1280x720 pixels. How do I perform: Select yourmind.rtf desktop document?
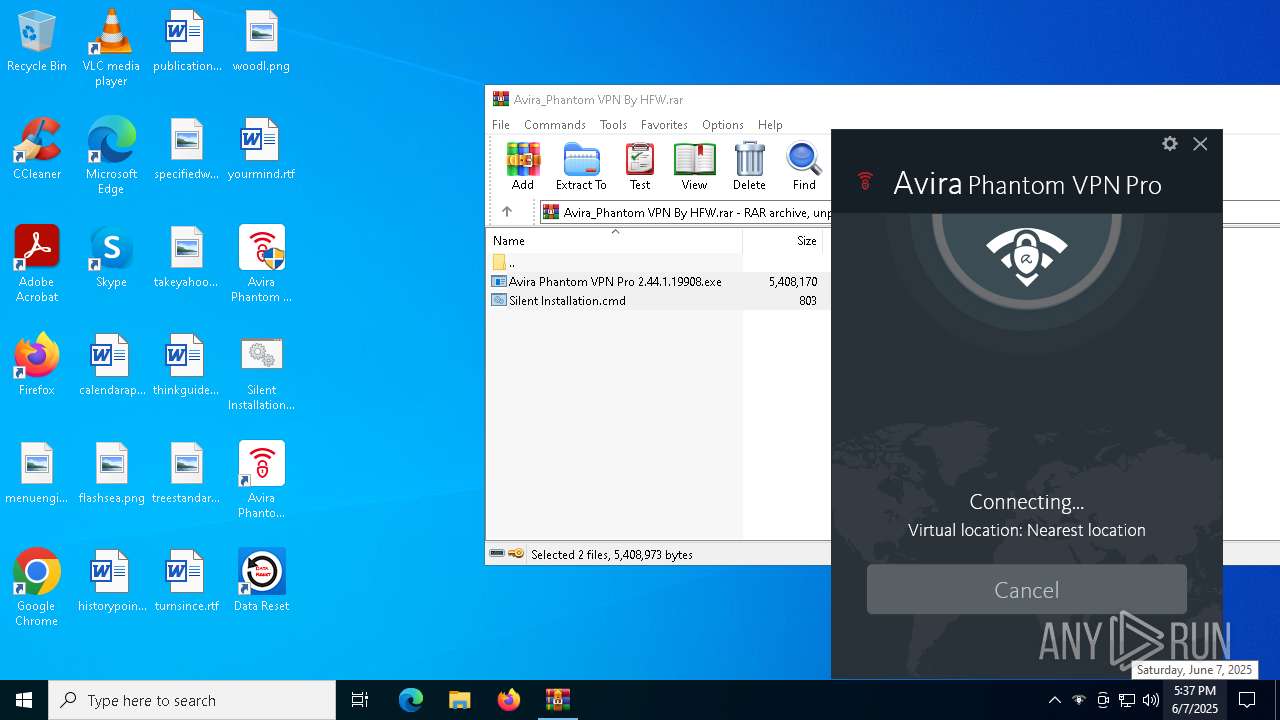click(261, 149)
